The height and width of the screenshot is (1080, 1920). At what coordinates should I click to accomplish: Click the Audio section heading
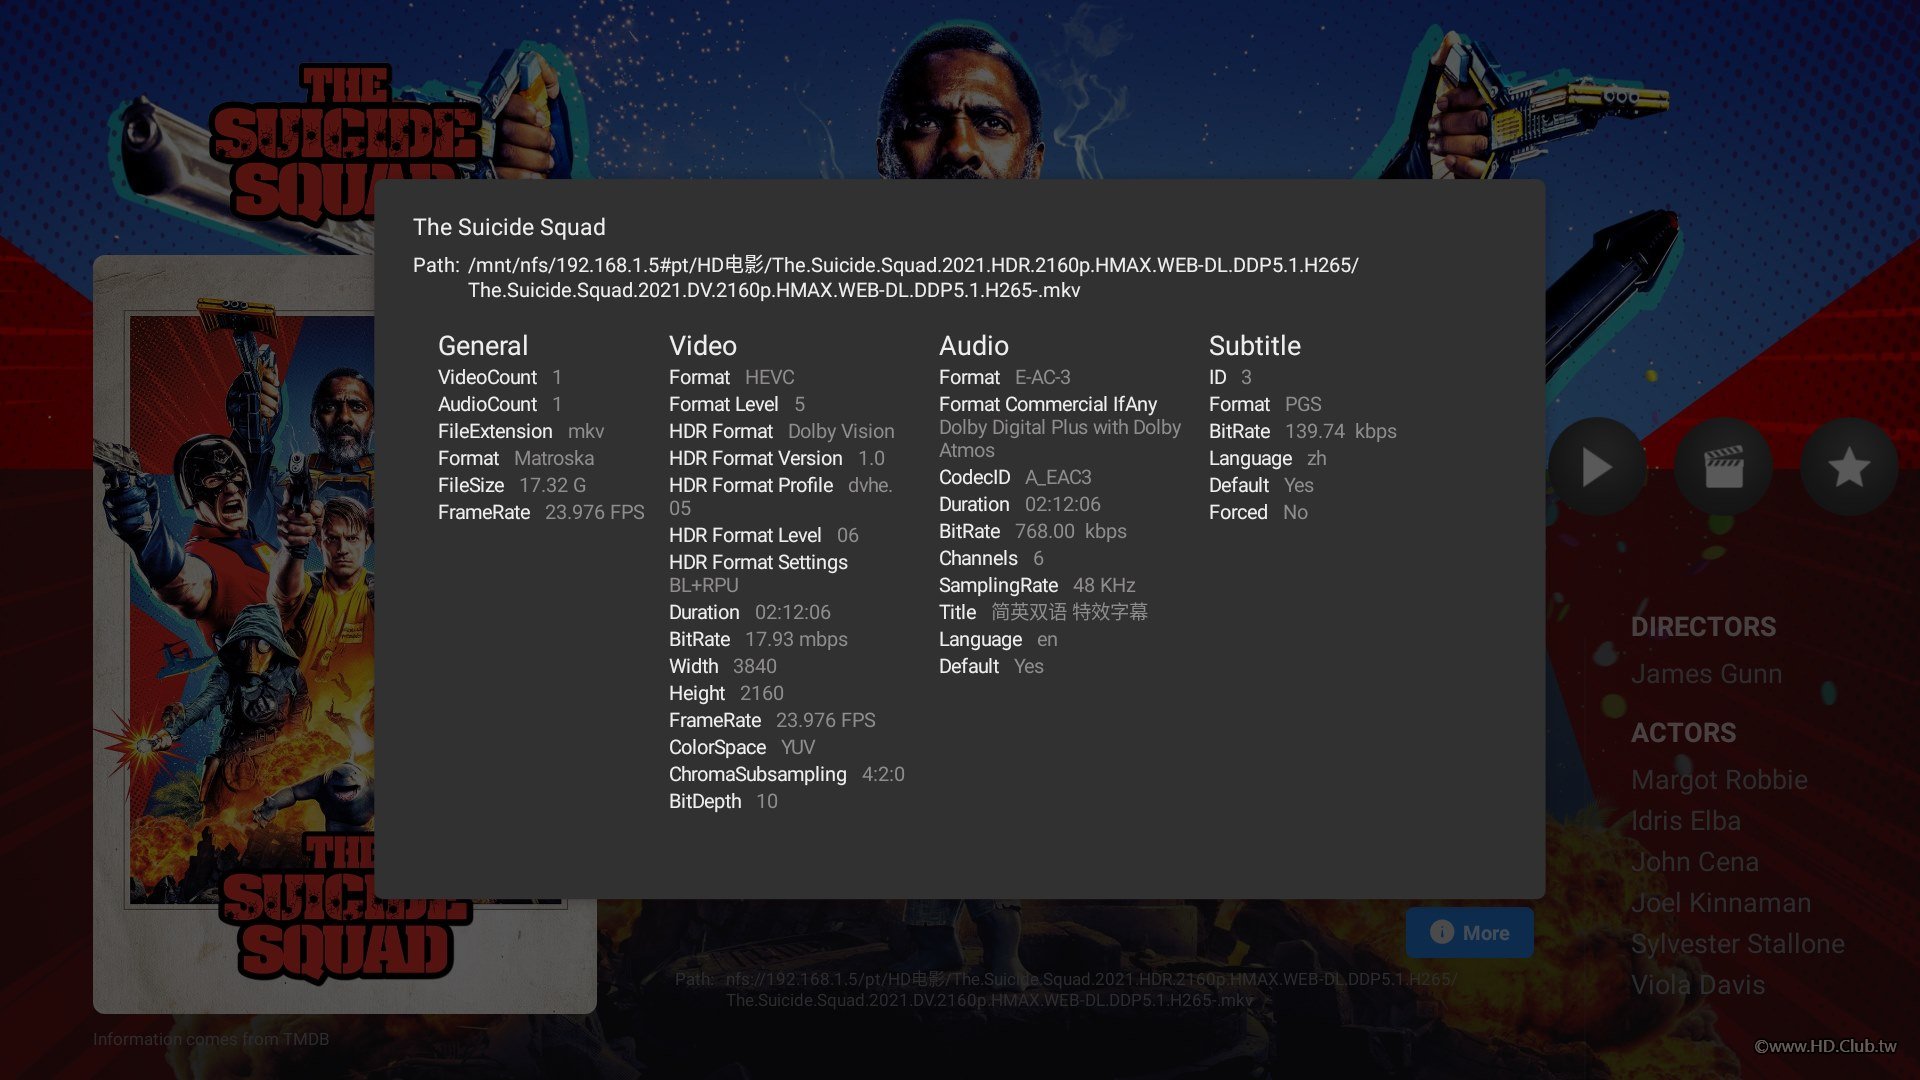974,346
